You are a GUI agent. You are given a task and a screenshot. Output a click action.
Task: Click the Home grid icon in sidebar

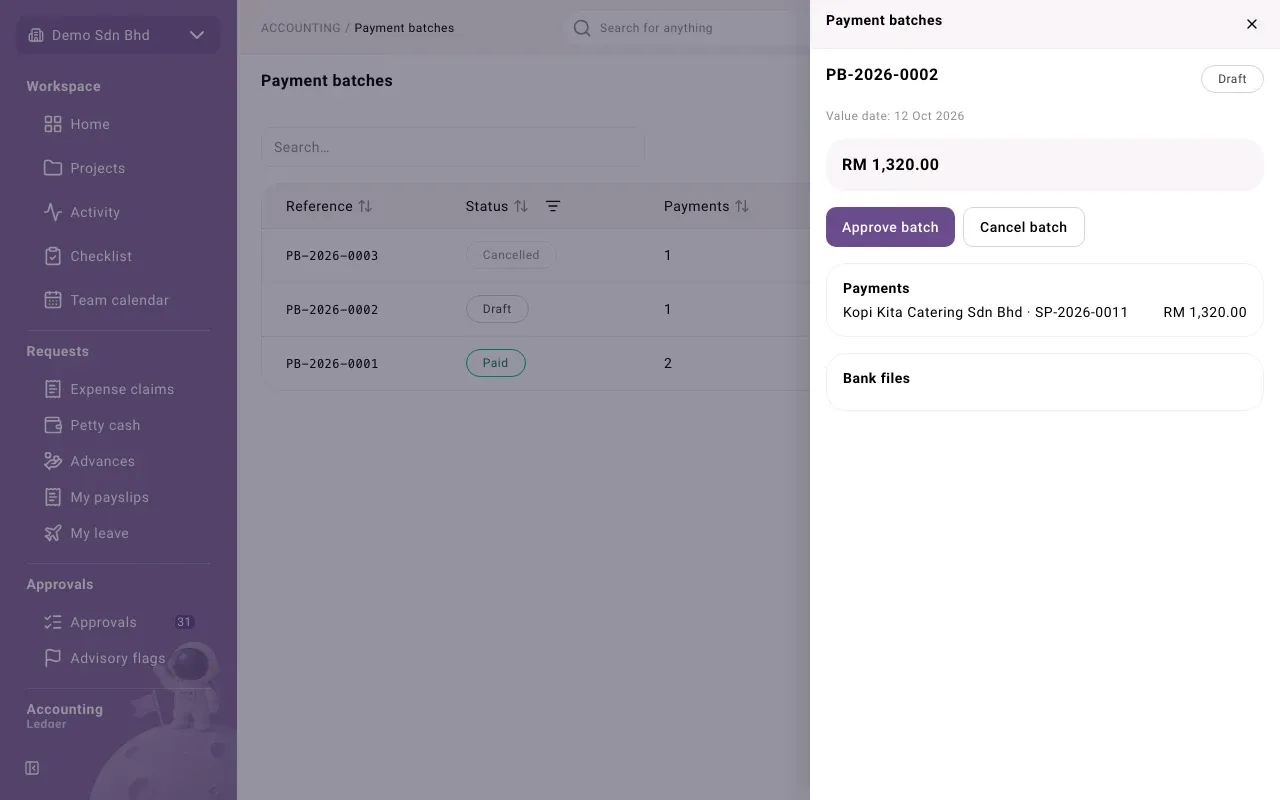tap(53, 124)
